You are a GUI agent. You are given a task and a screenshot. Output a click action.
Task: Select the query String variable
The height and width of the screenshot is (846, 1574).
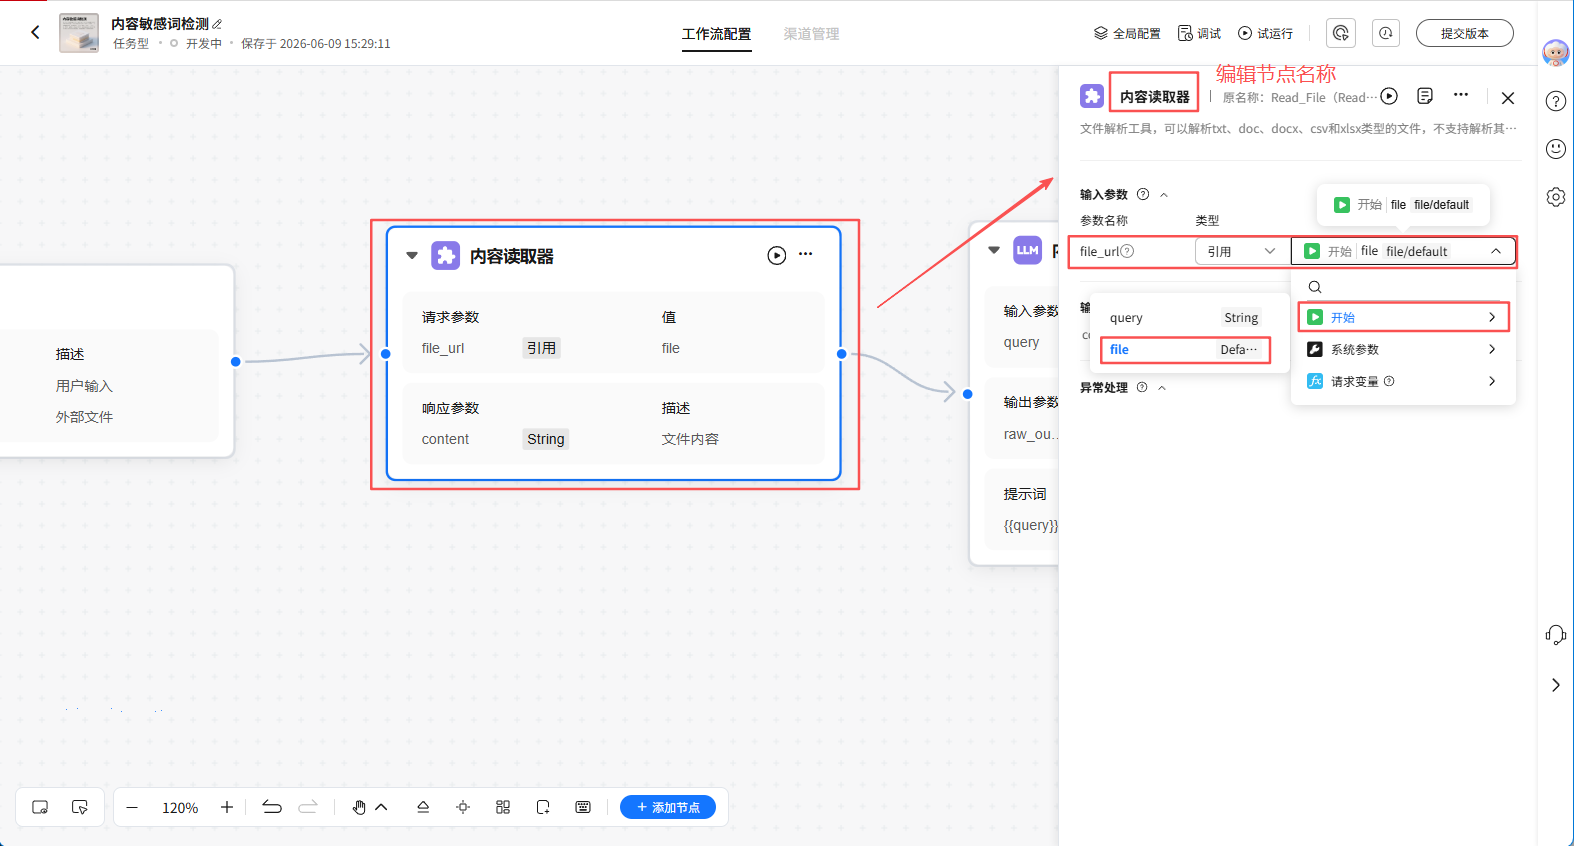[1185, 318]
